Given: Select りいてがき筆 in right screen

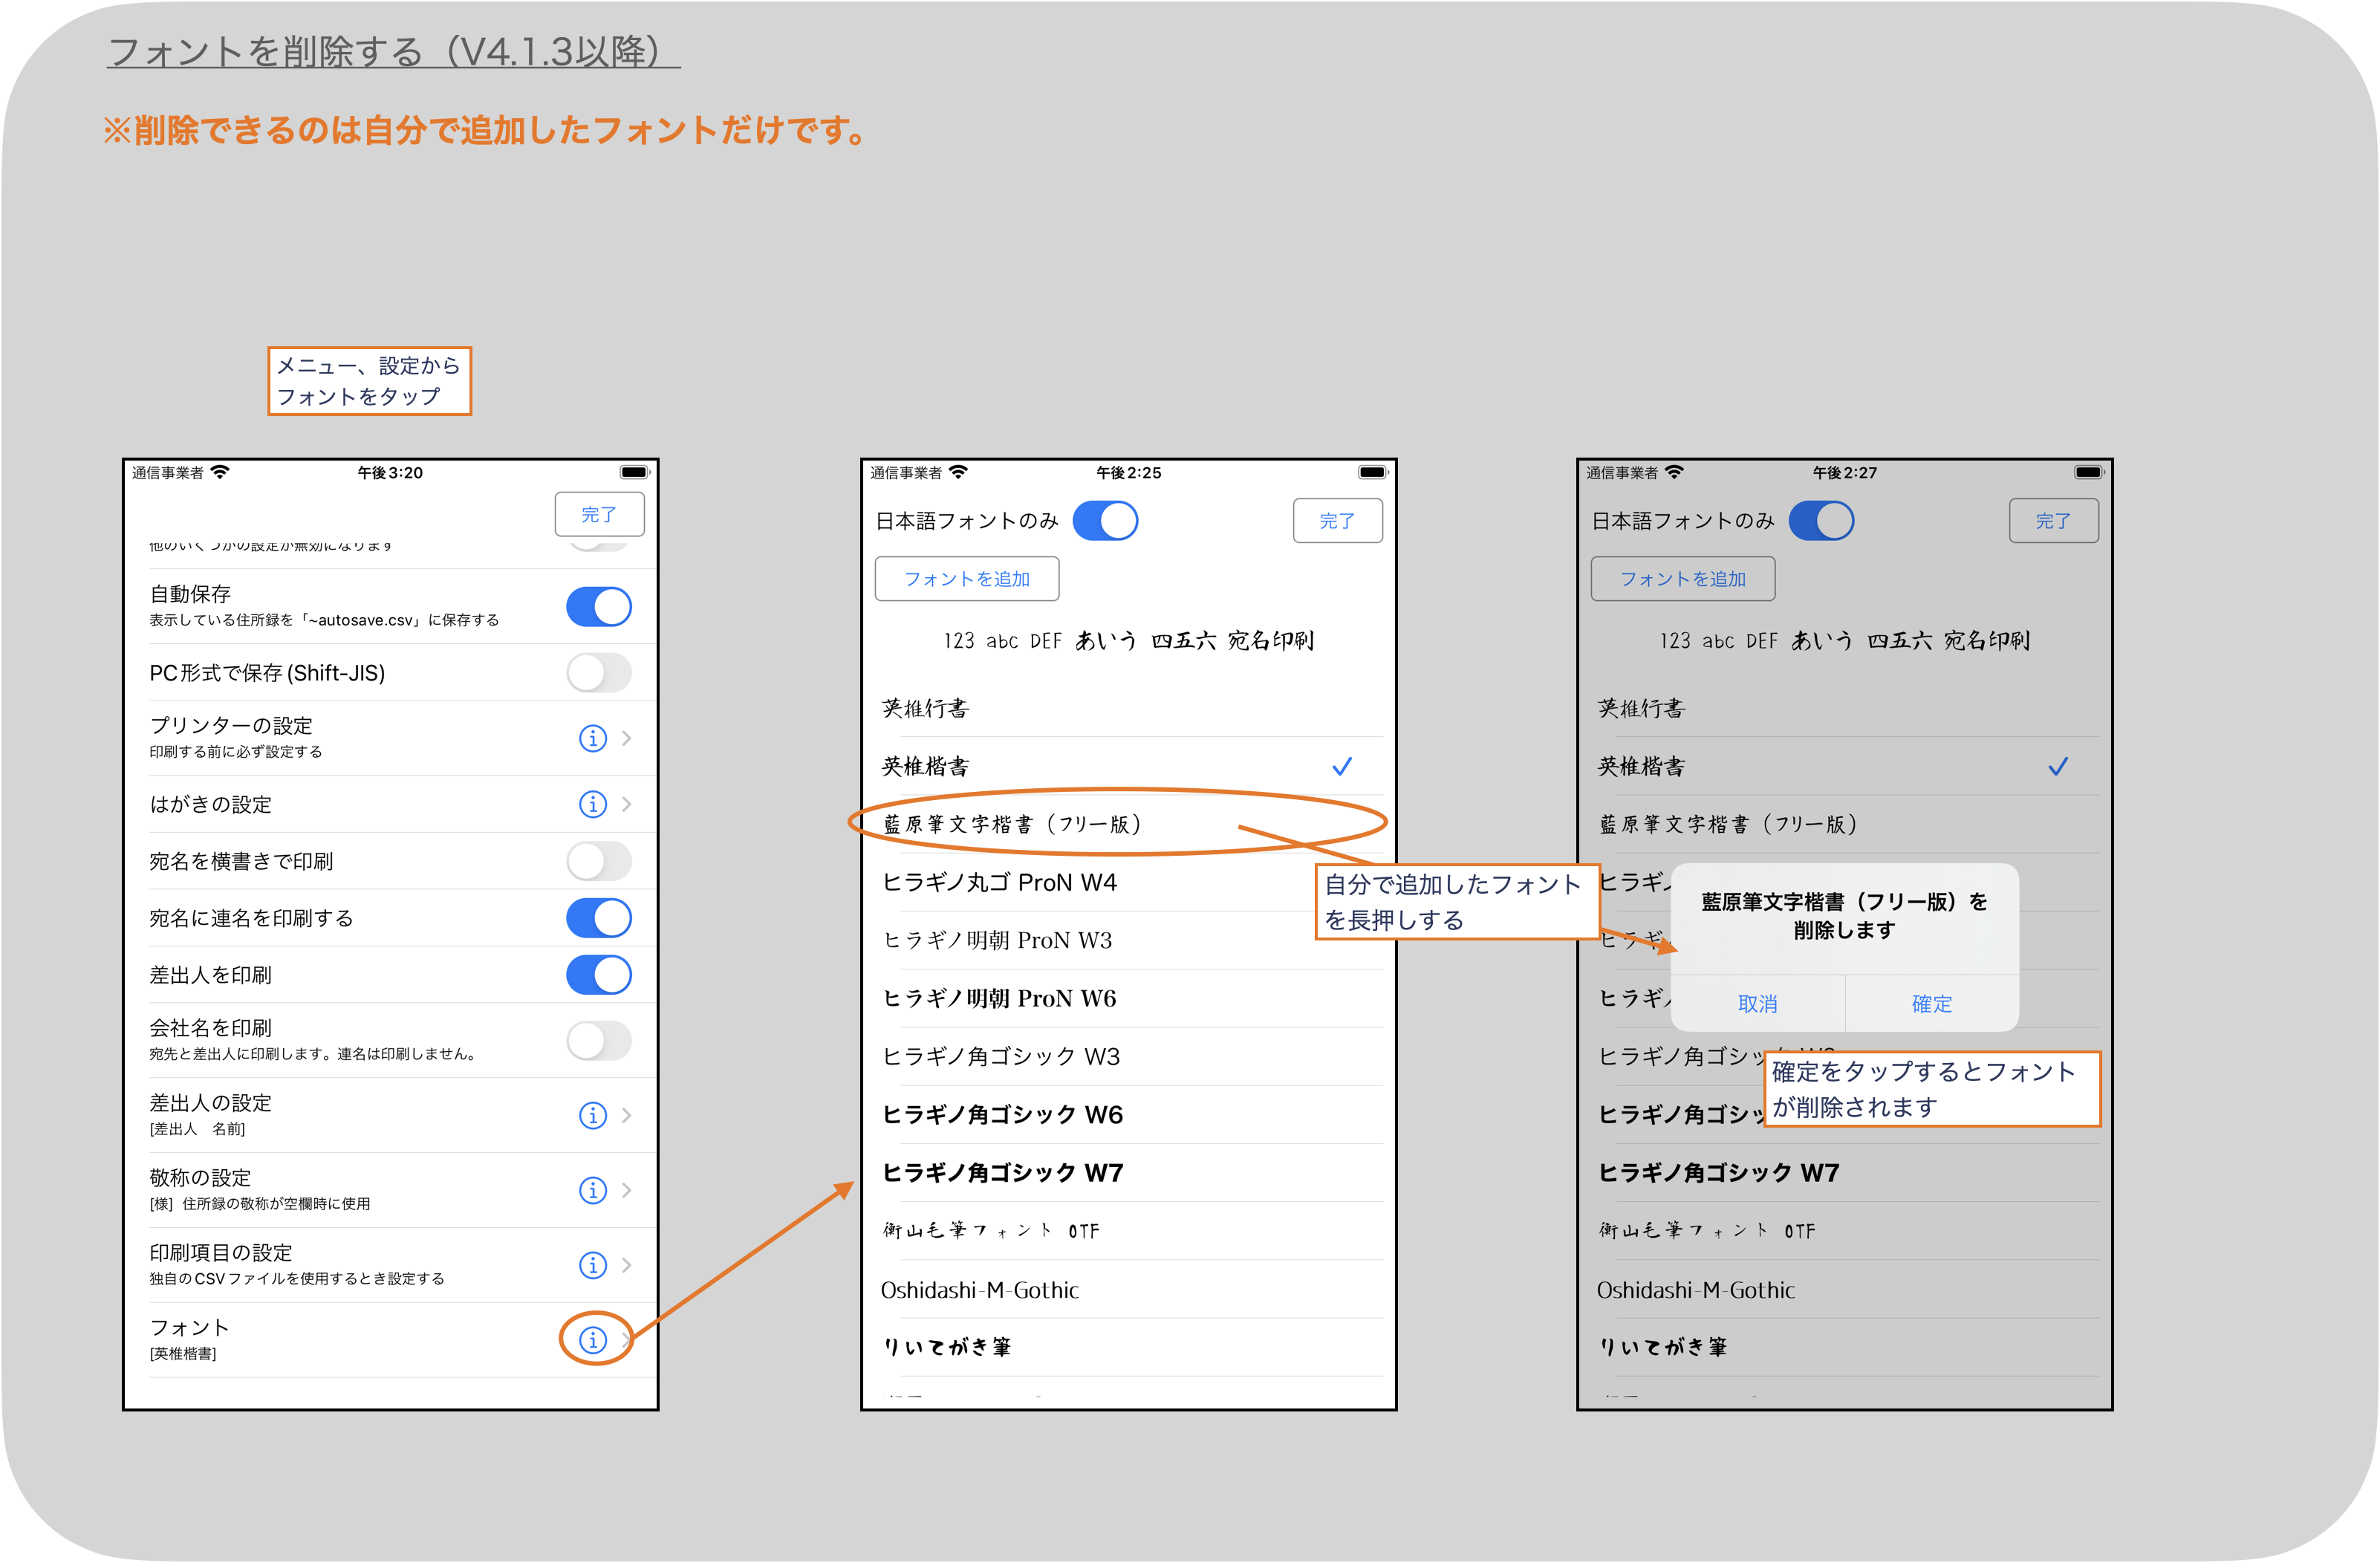Looking at the screenshot, I should (x=1844, y=1347).
